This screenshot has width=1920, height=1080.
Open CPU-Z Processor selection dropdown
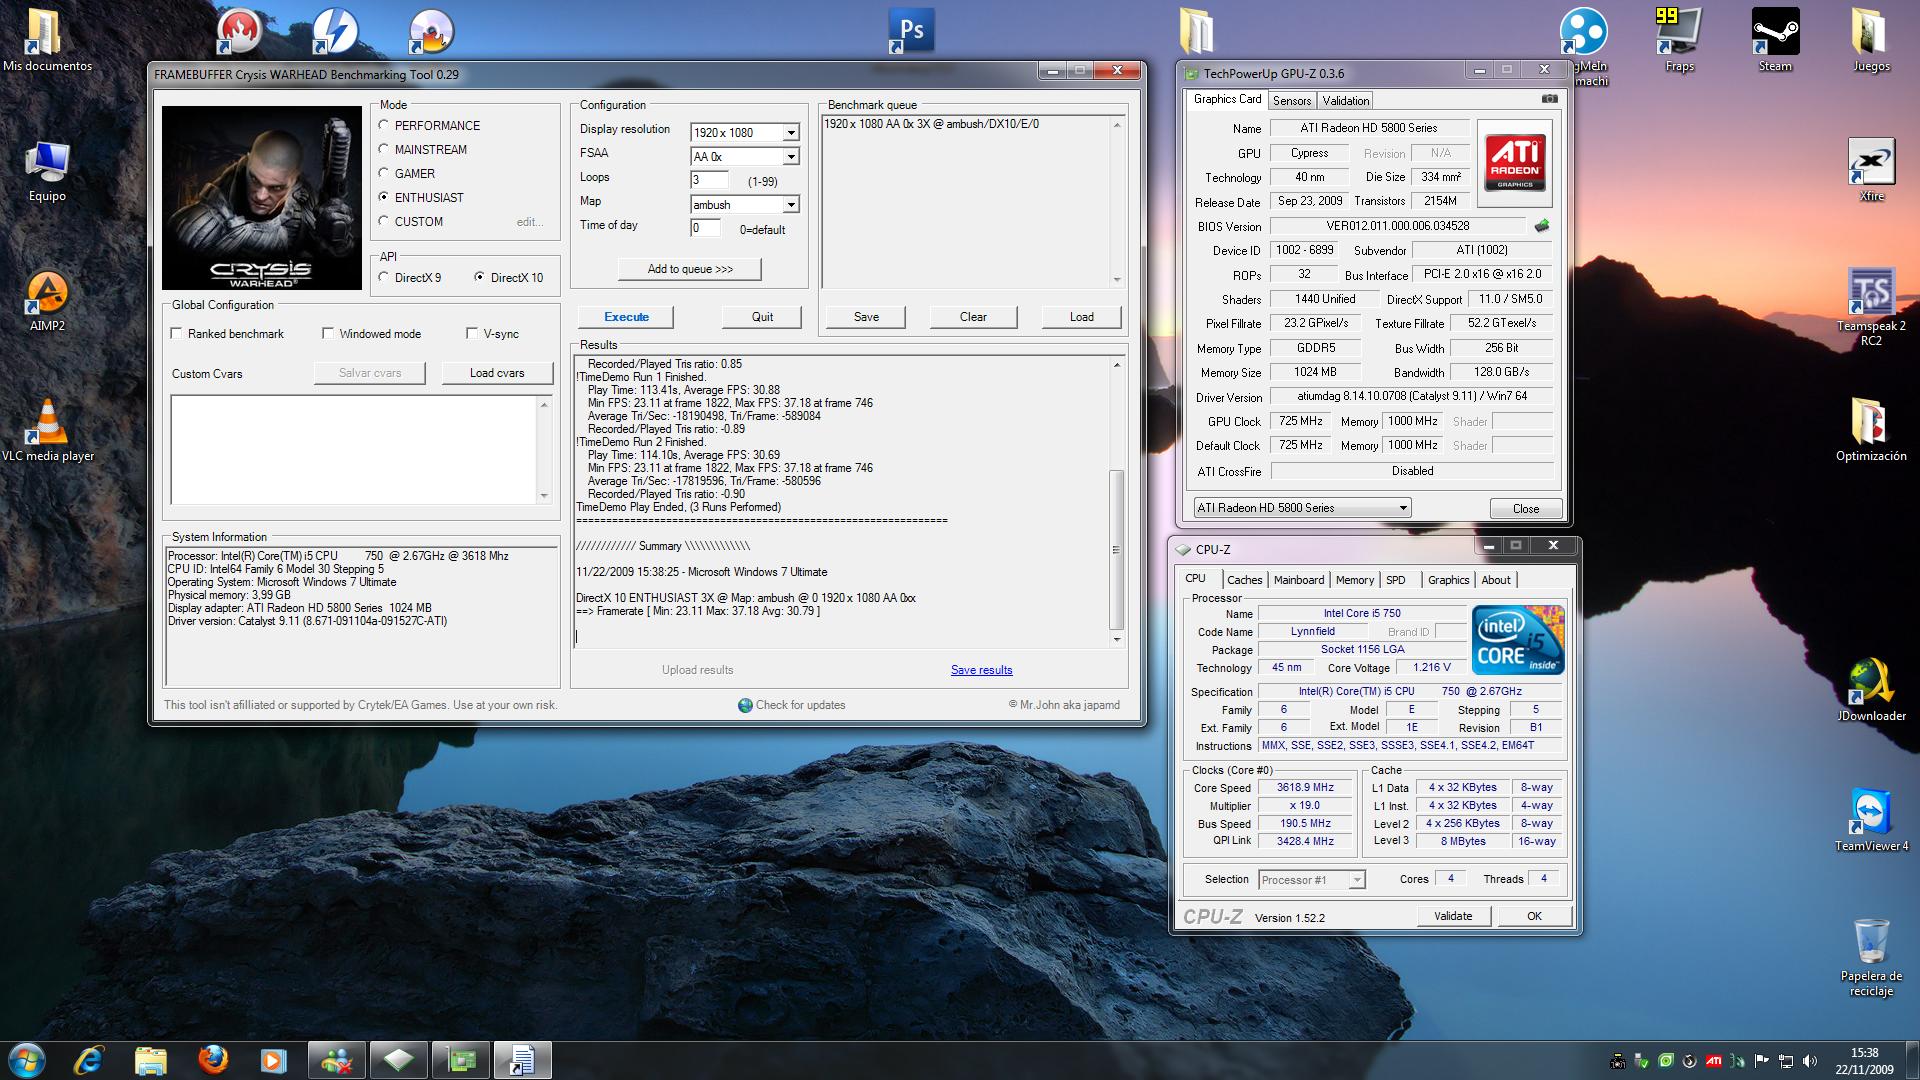pyautogui.click(x=1311, y=880)
